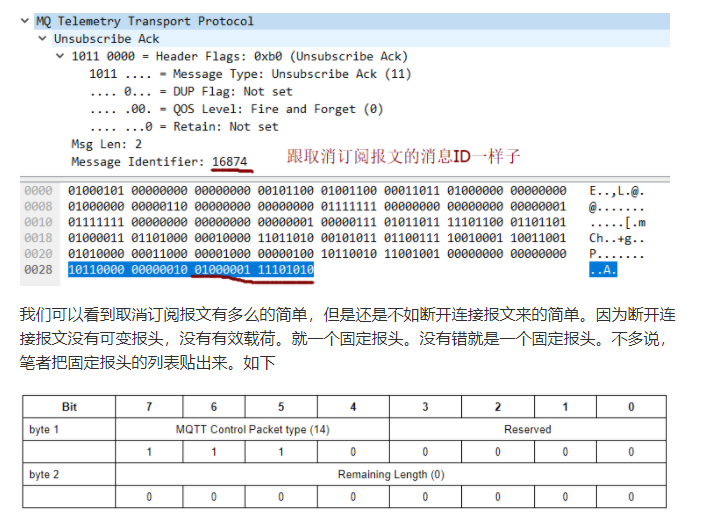Image resolution: width=725 pixels, height=526 pixels.
Task: Click highlighted byte 11101010 in row 0028
Action: 286,269
